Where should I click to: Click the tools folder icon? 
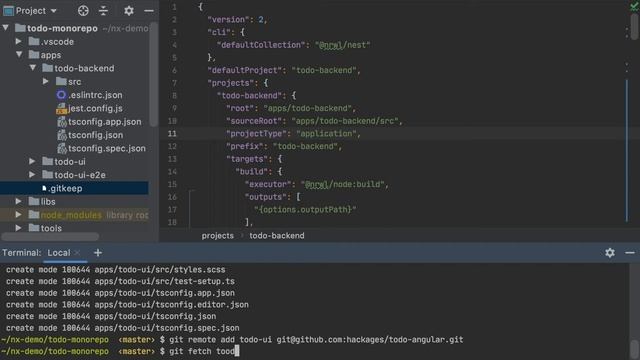point(34,228)
